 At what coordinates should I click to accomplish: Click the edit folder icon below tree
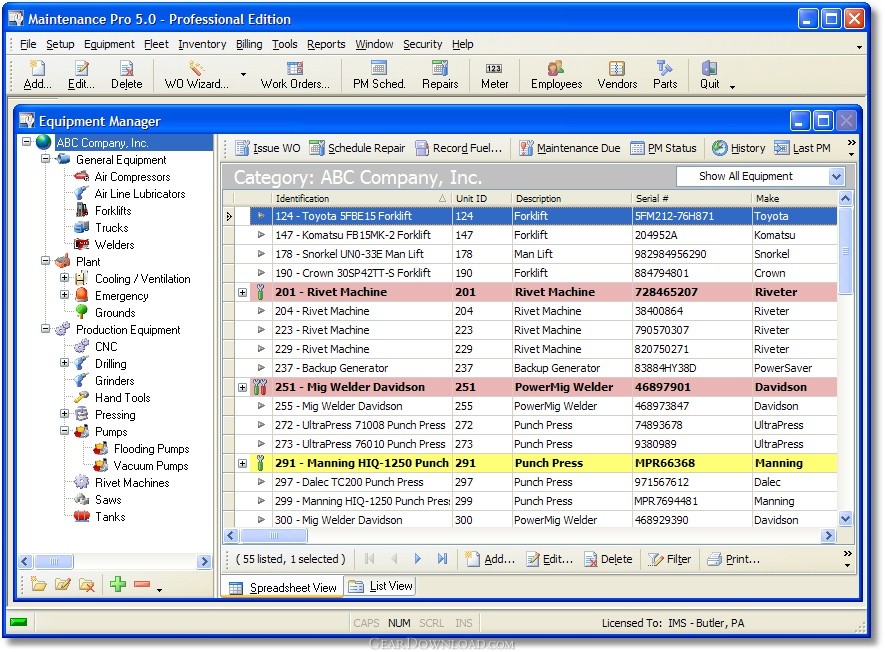[x=63, y=584]
